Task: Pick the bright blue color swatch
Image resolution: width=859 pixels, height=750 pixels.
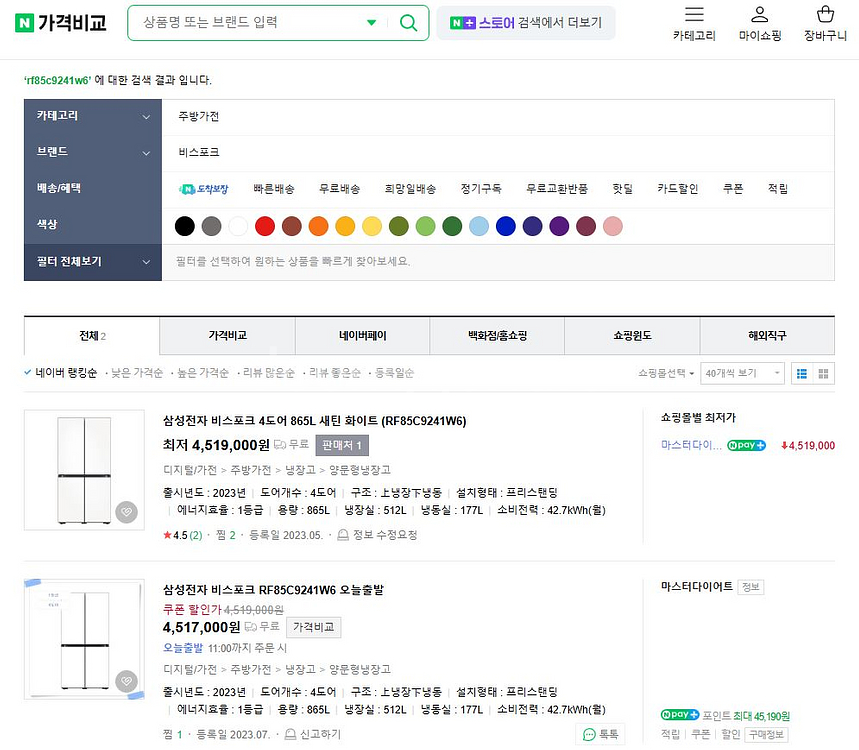Action: (506, 226)
